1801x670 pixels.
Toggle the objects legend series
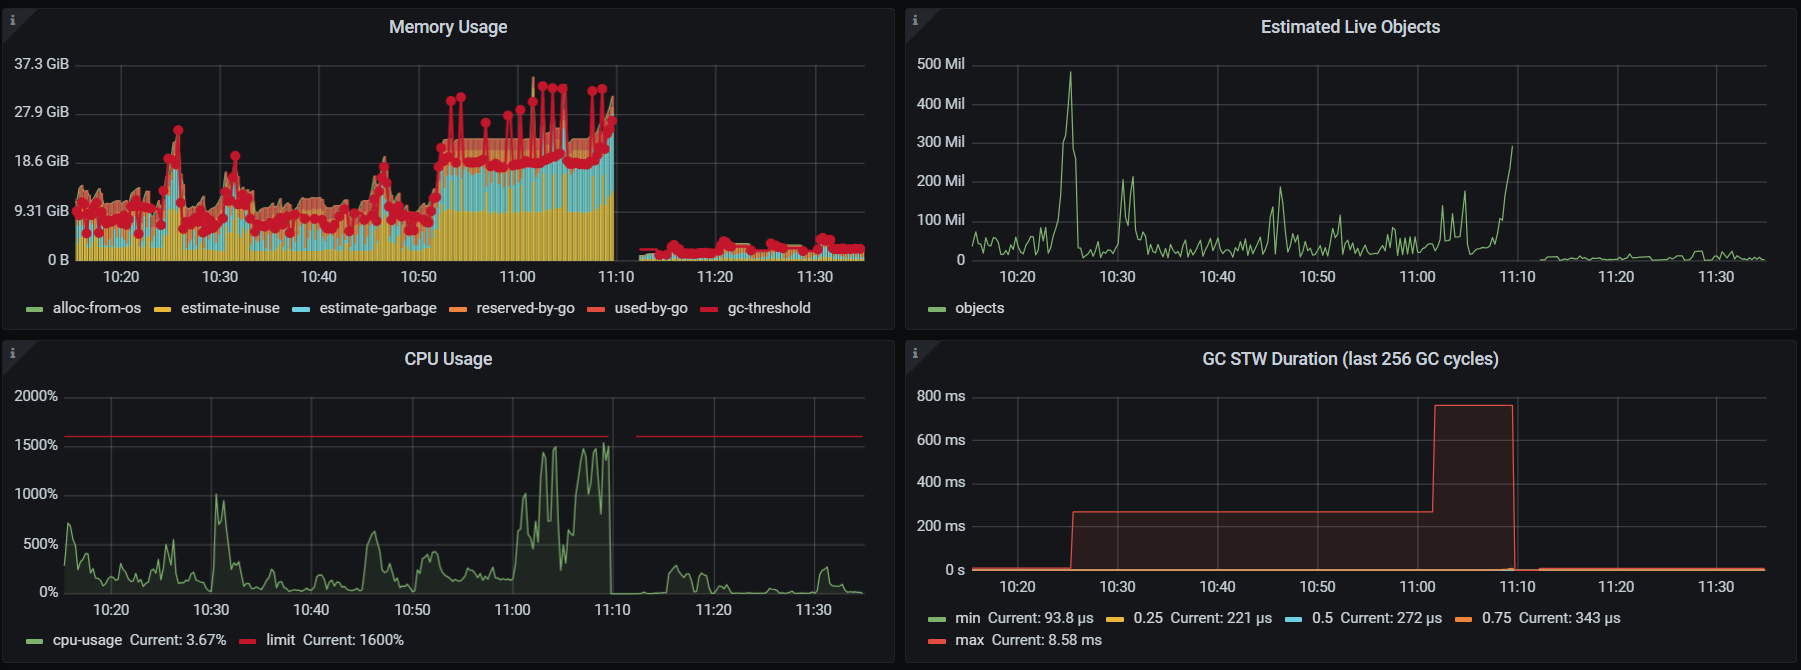[979, 308]
